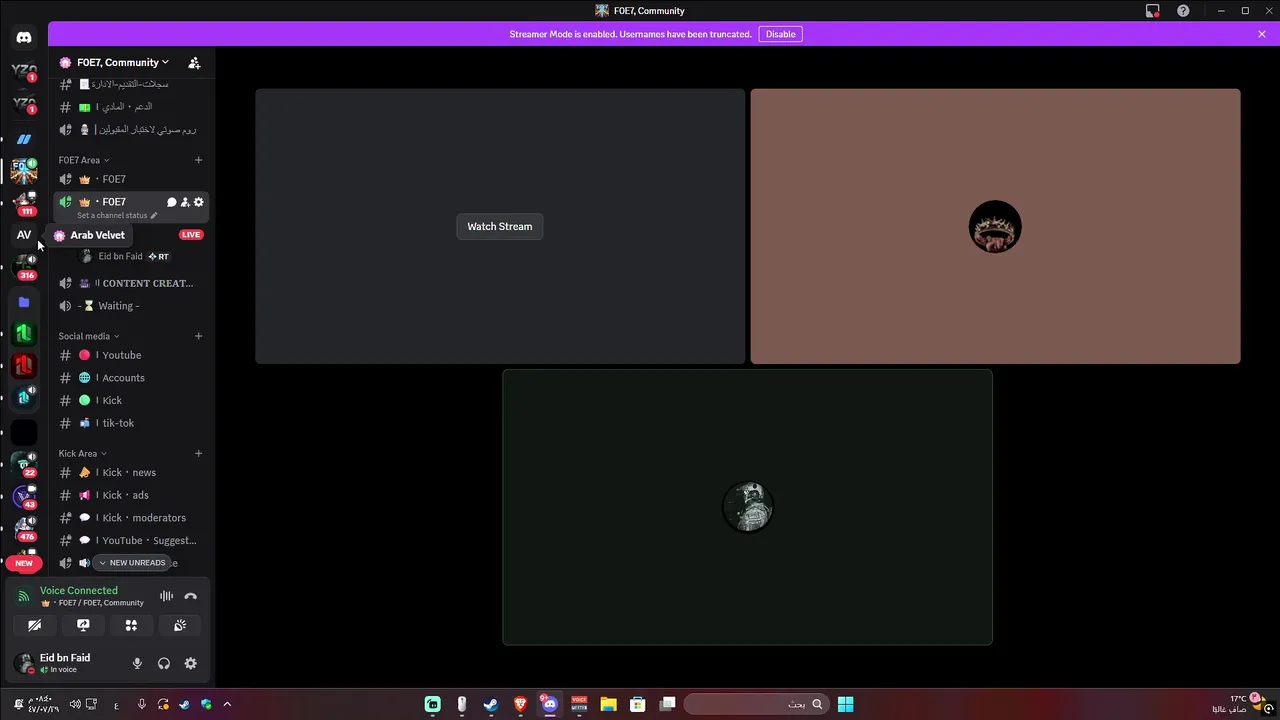This screenshot has width=1280, height=720.
Task: Open Kick・ads channel
Action: point(130,495)
